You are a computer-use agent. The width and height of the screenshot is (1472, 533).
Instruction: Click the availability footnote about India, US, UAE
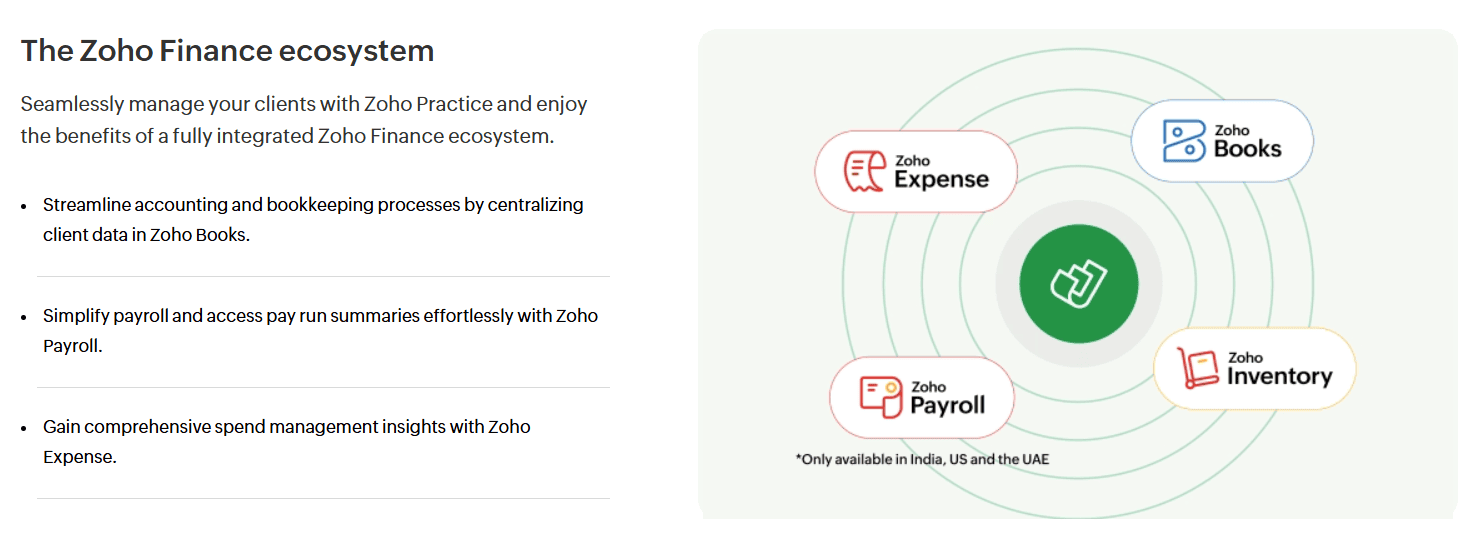(922, 459)
